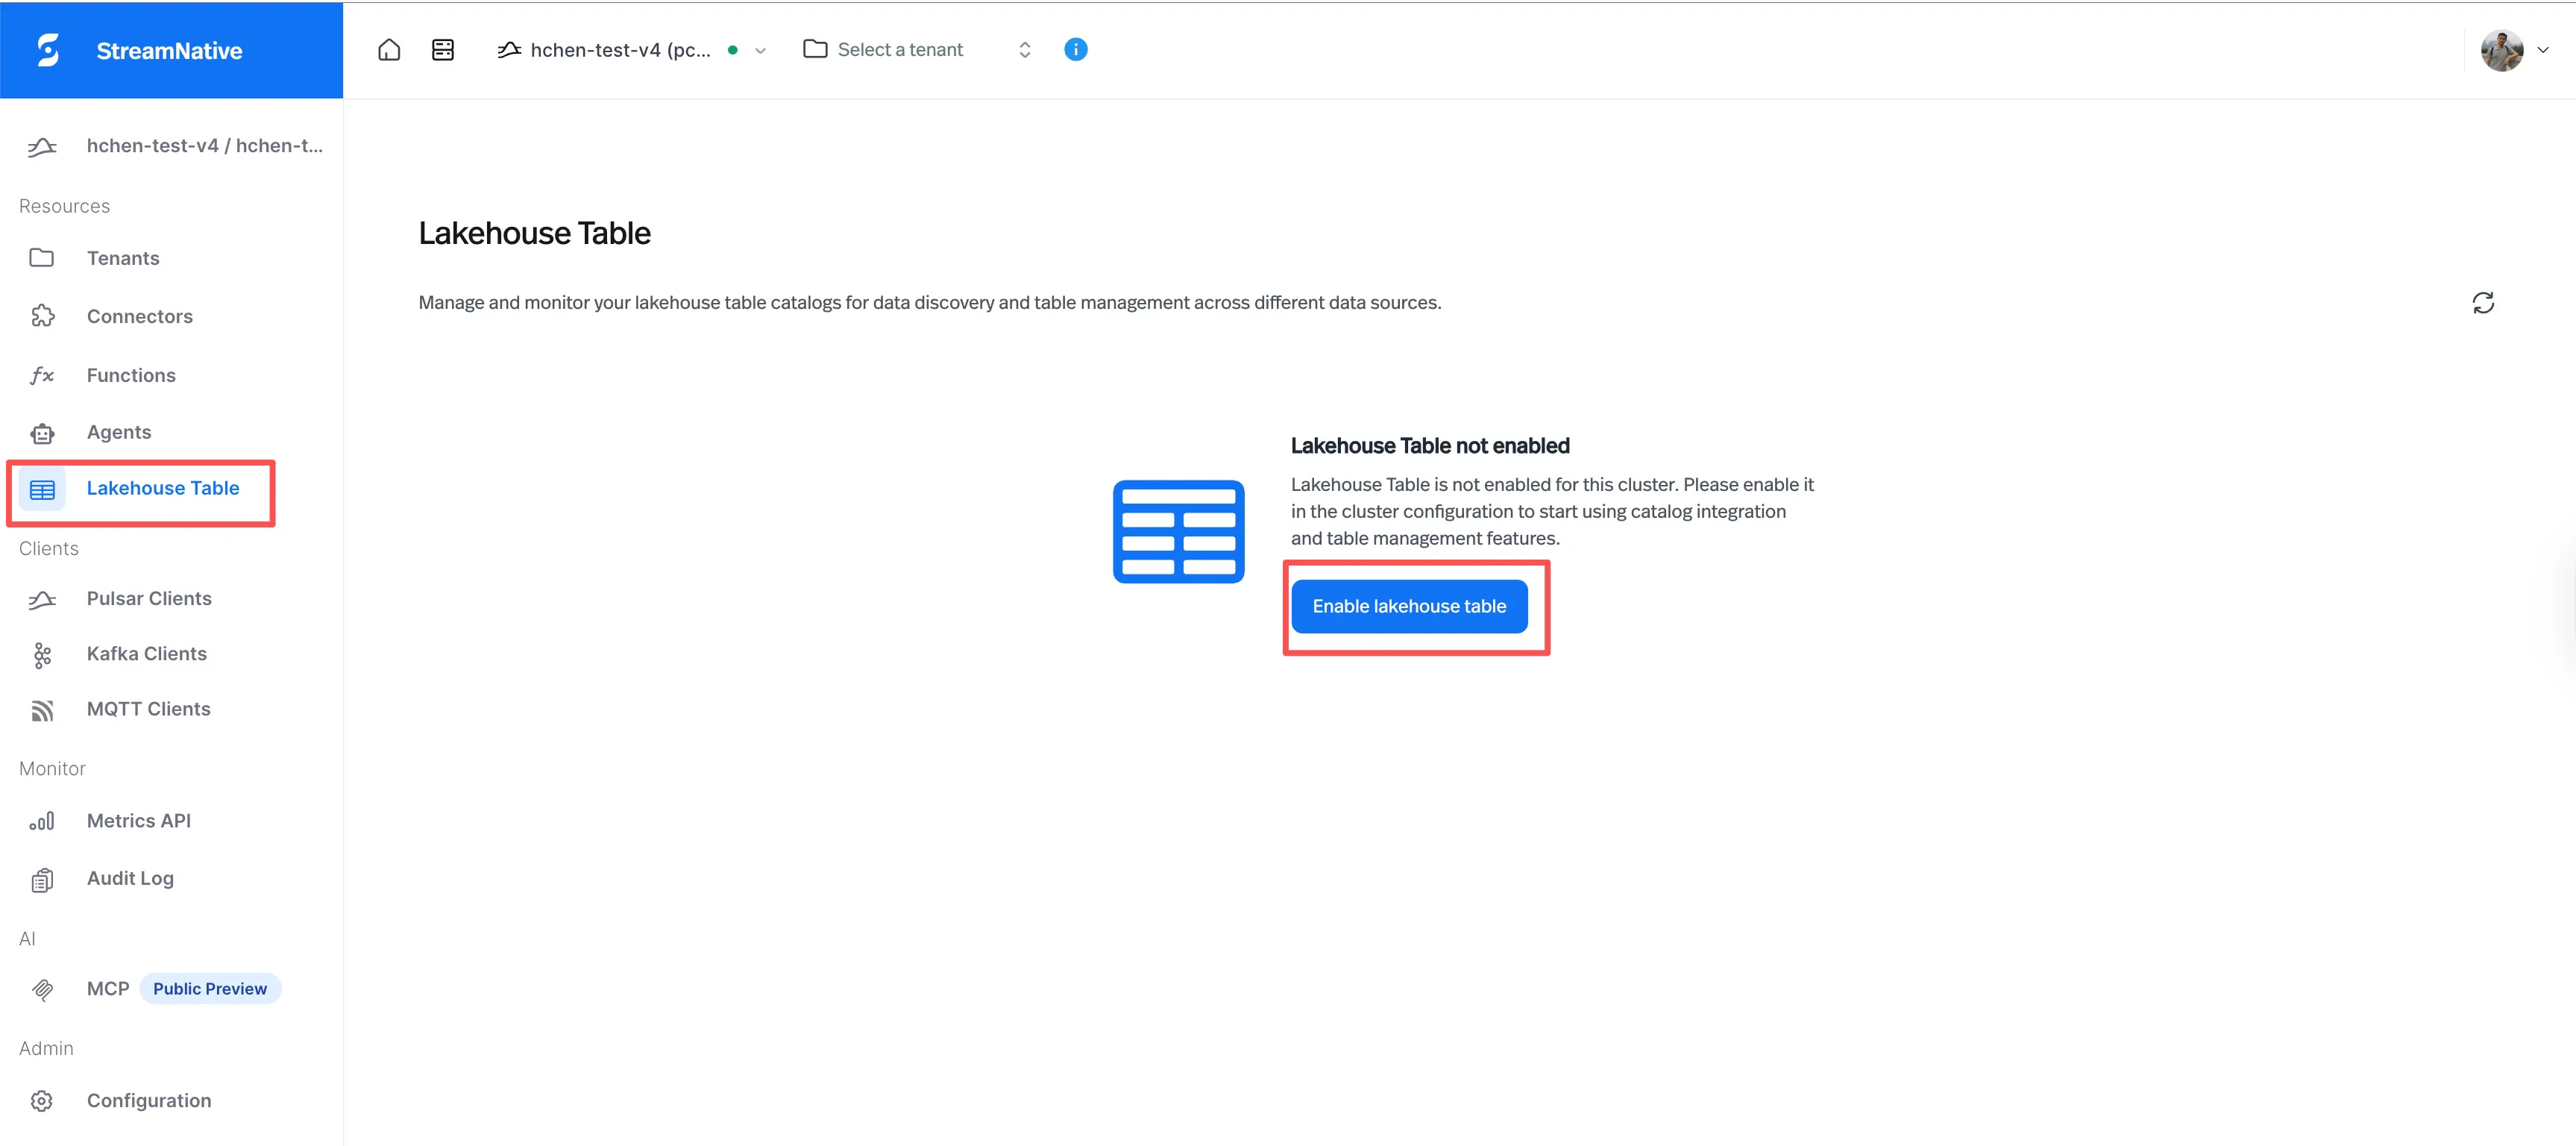Click the Monitor section label
2576x1146 pixels.
click(x=52, y=769)
